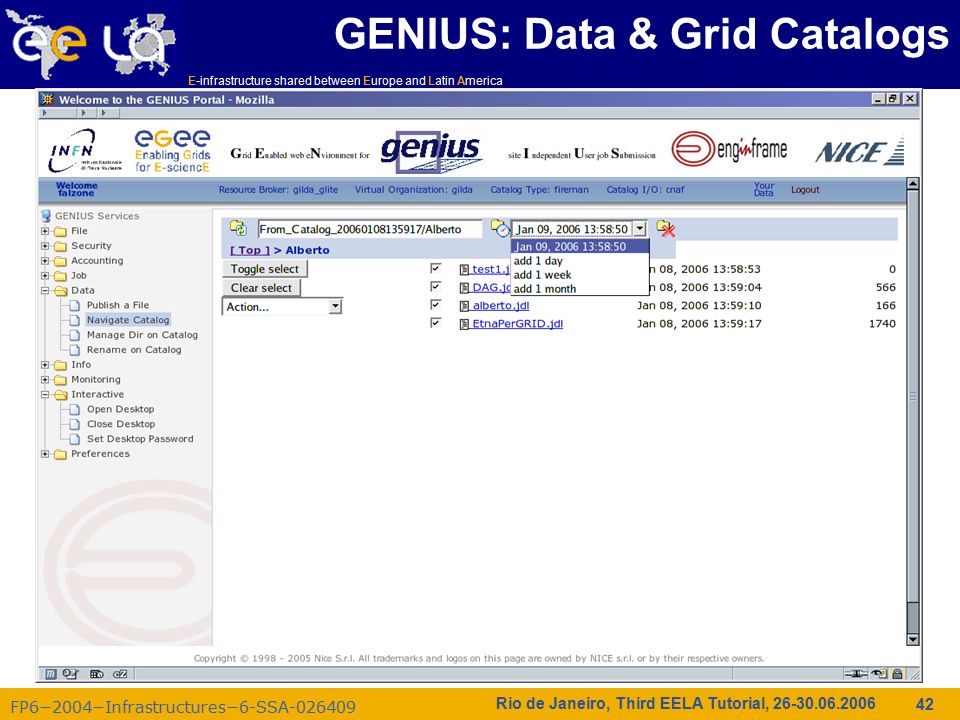Image resolution: width=960 pixels, height=720 pixels.
Task: Click the Navigator icon in status bar
Action: 51,674
